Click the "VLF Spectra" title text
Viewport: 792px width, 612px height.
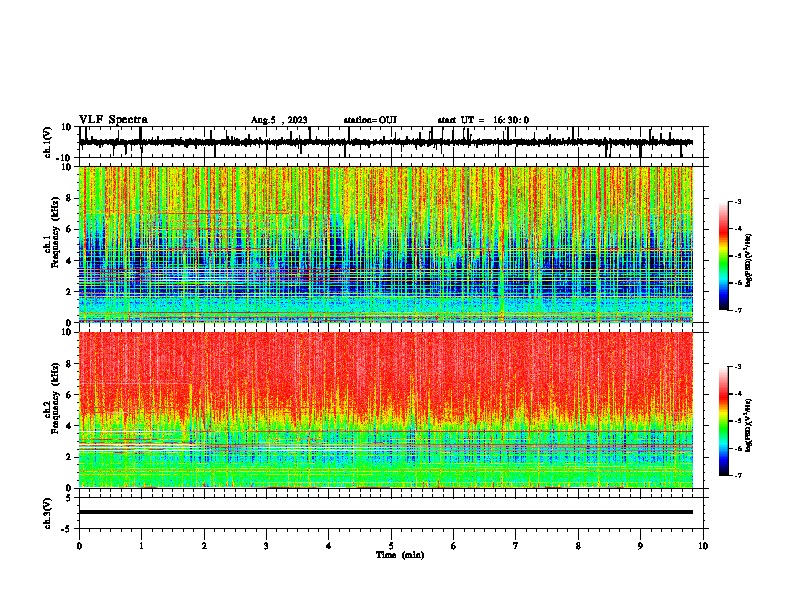click(113, 120)
